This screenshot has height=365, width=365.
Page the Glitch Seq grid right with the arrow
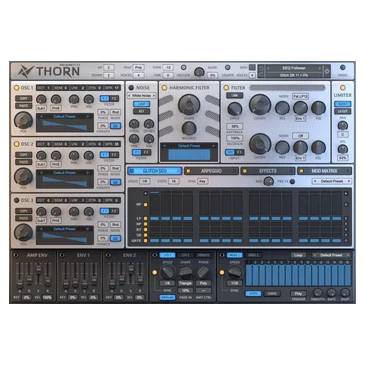click(346, 194)
